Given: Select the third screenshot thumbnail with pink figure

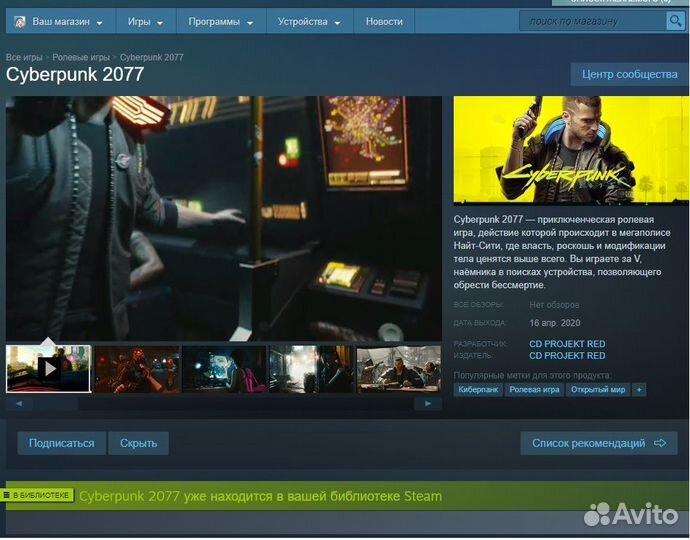Looking at the screenshot, I should pyautogui.click(x=224, y=369).
